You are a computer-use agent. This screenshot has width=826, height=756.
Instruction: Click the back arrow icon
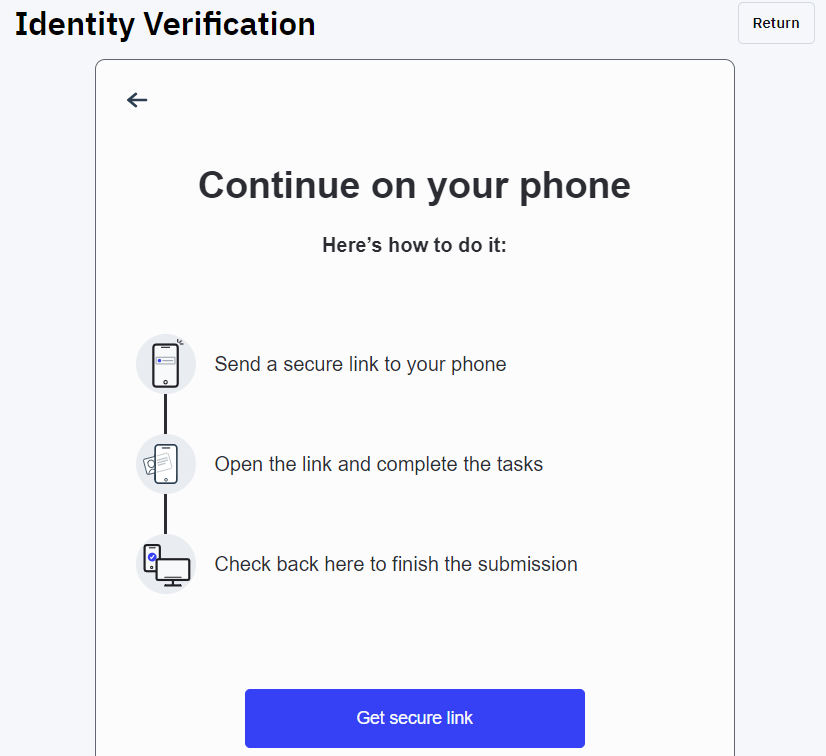[x=136, y=100]
